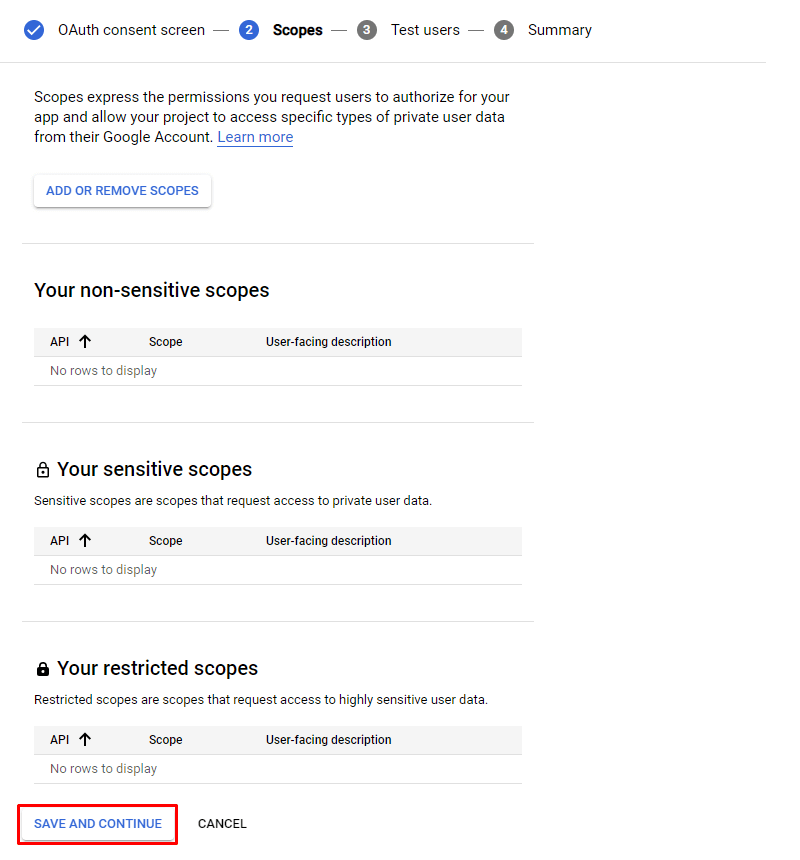
Task: Click the Scope column header
Action: pos(165,340)
